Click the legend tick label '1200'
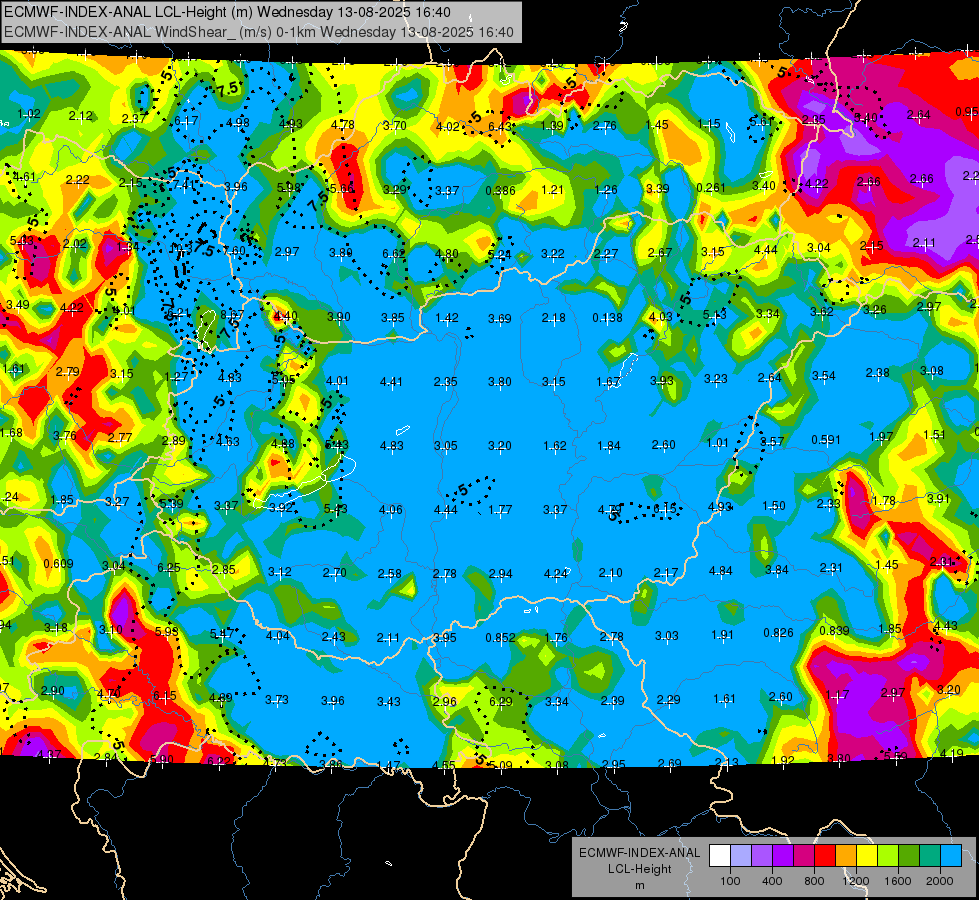Image resolution: width=979 pixels, height=900 pixels. point(856,881)
